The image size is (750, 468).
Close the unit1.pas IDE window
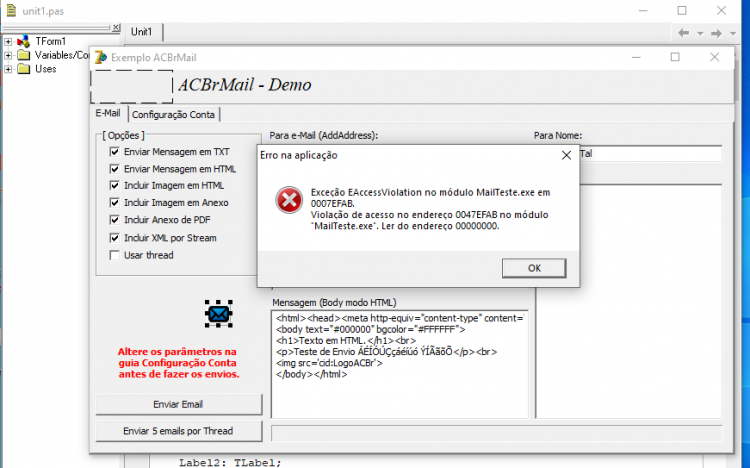[721, 11]
